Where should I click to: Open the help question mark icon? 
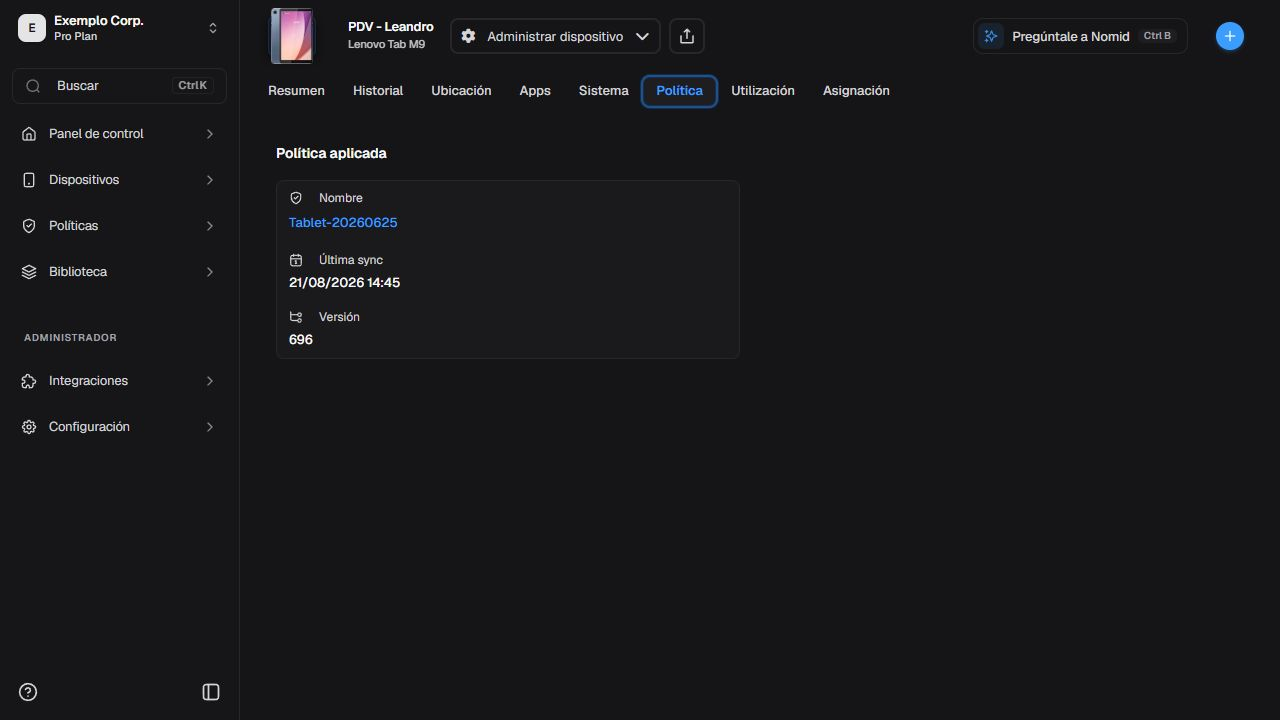[x=28, y=692]
